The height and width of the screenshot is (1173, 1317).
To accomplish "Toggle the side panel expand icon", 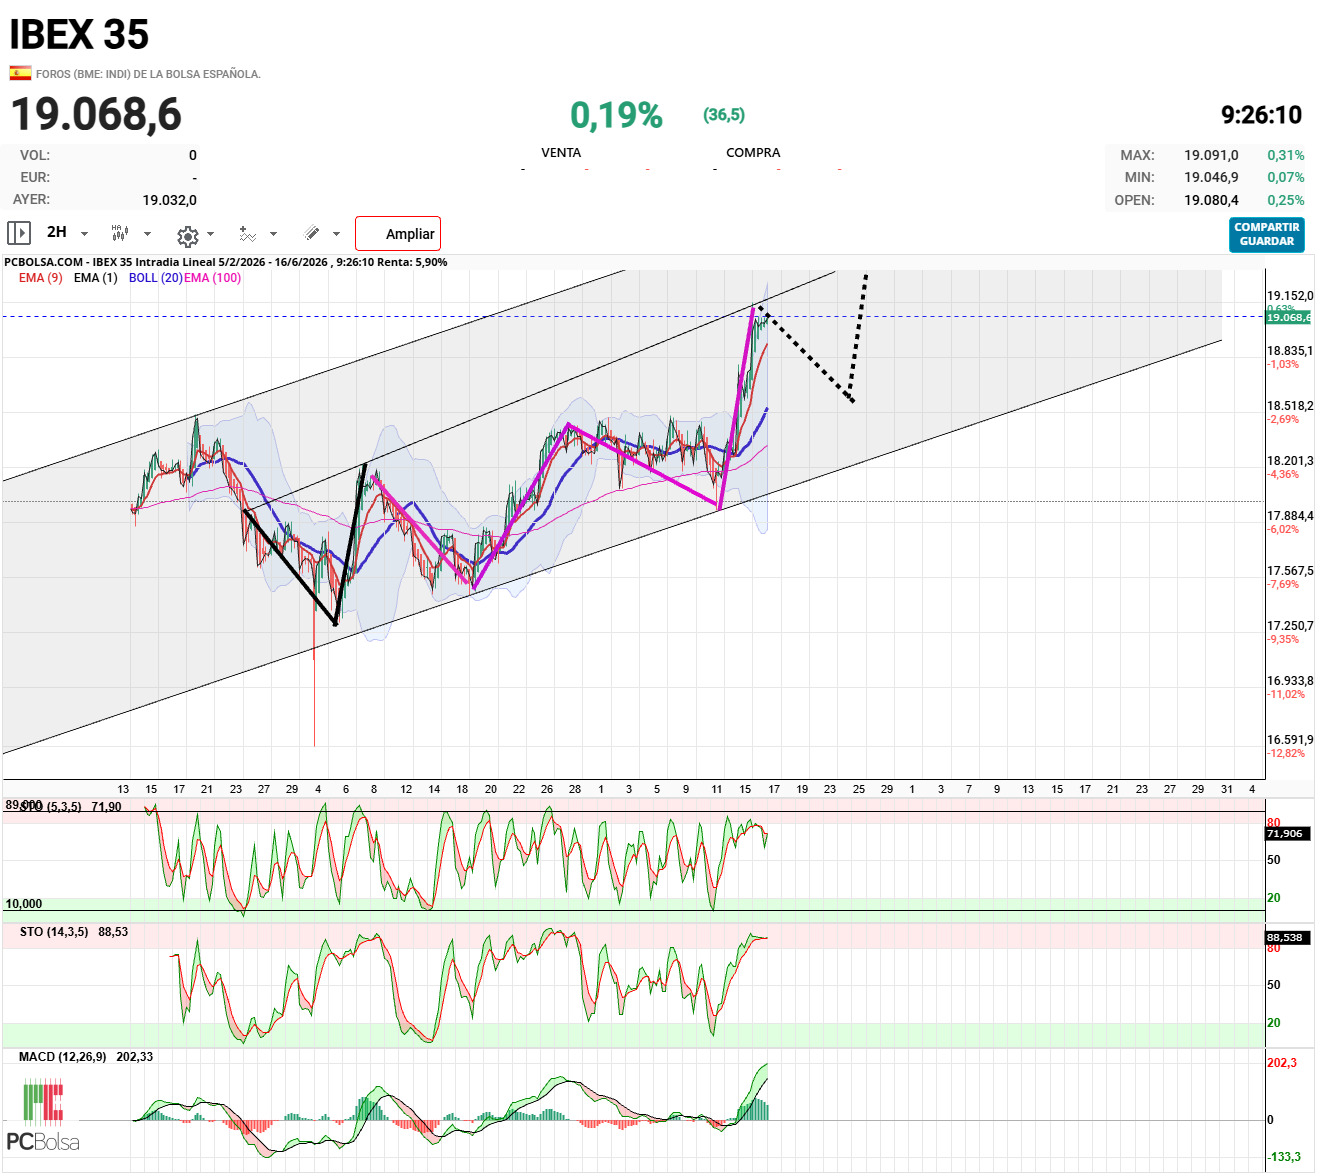I will [19, 233].
